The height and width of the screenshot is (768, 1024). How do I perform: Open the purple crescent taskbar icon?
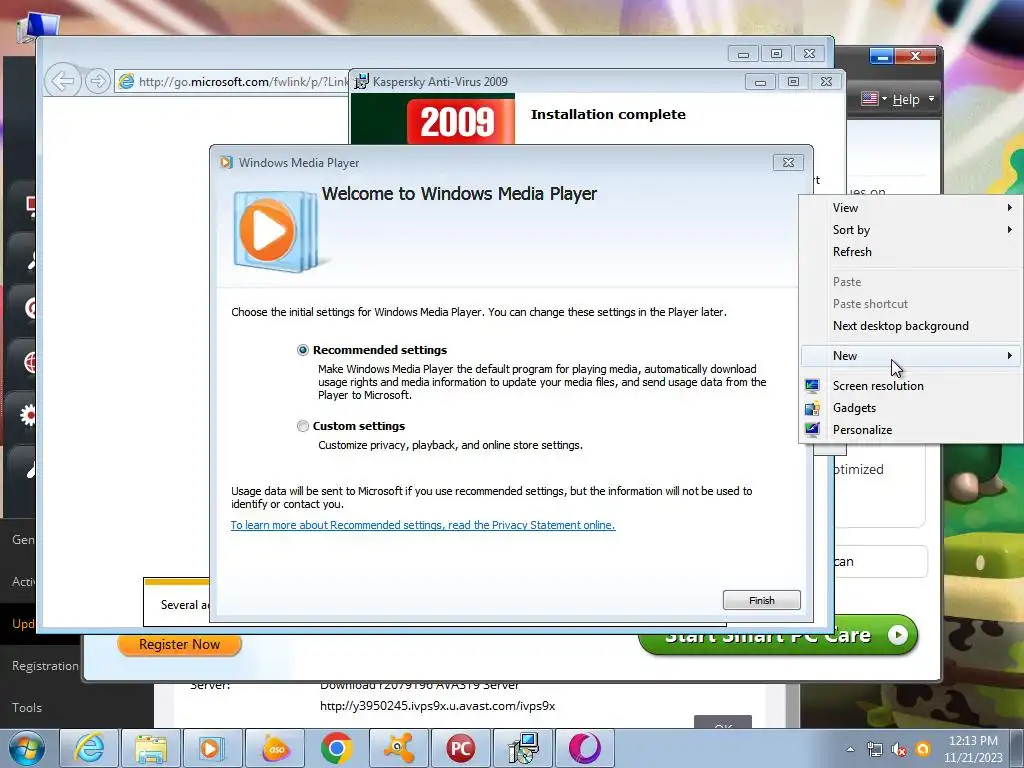click(x=584, y=748)
